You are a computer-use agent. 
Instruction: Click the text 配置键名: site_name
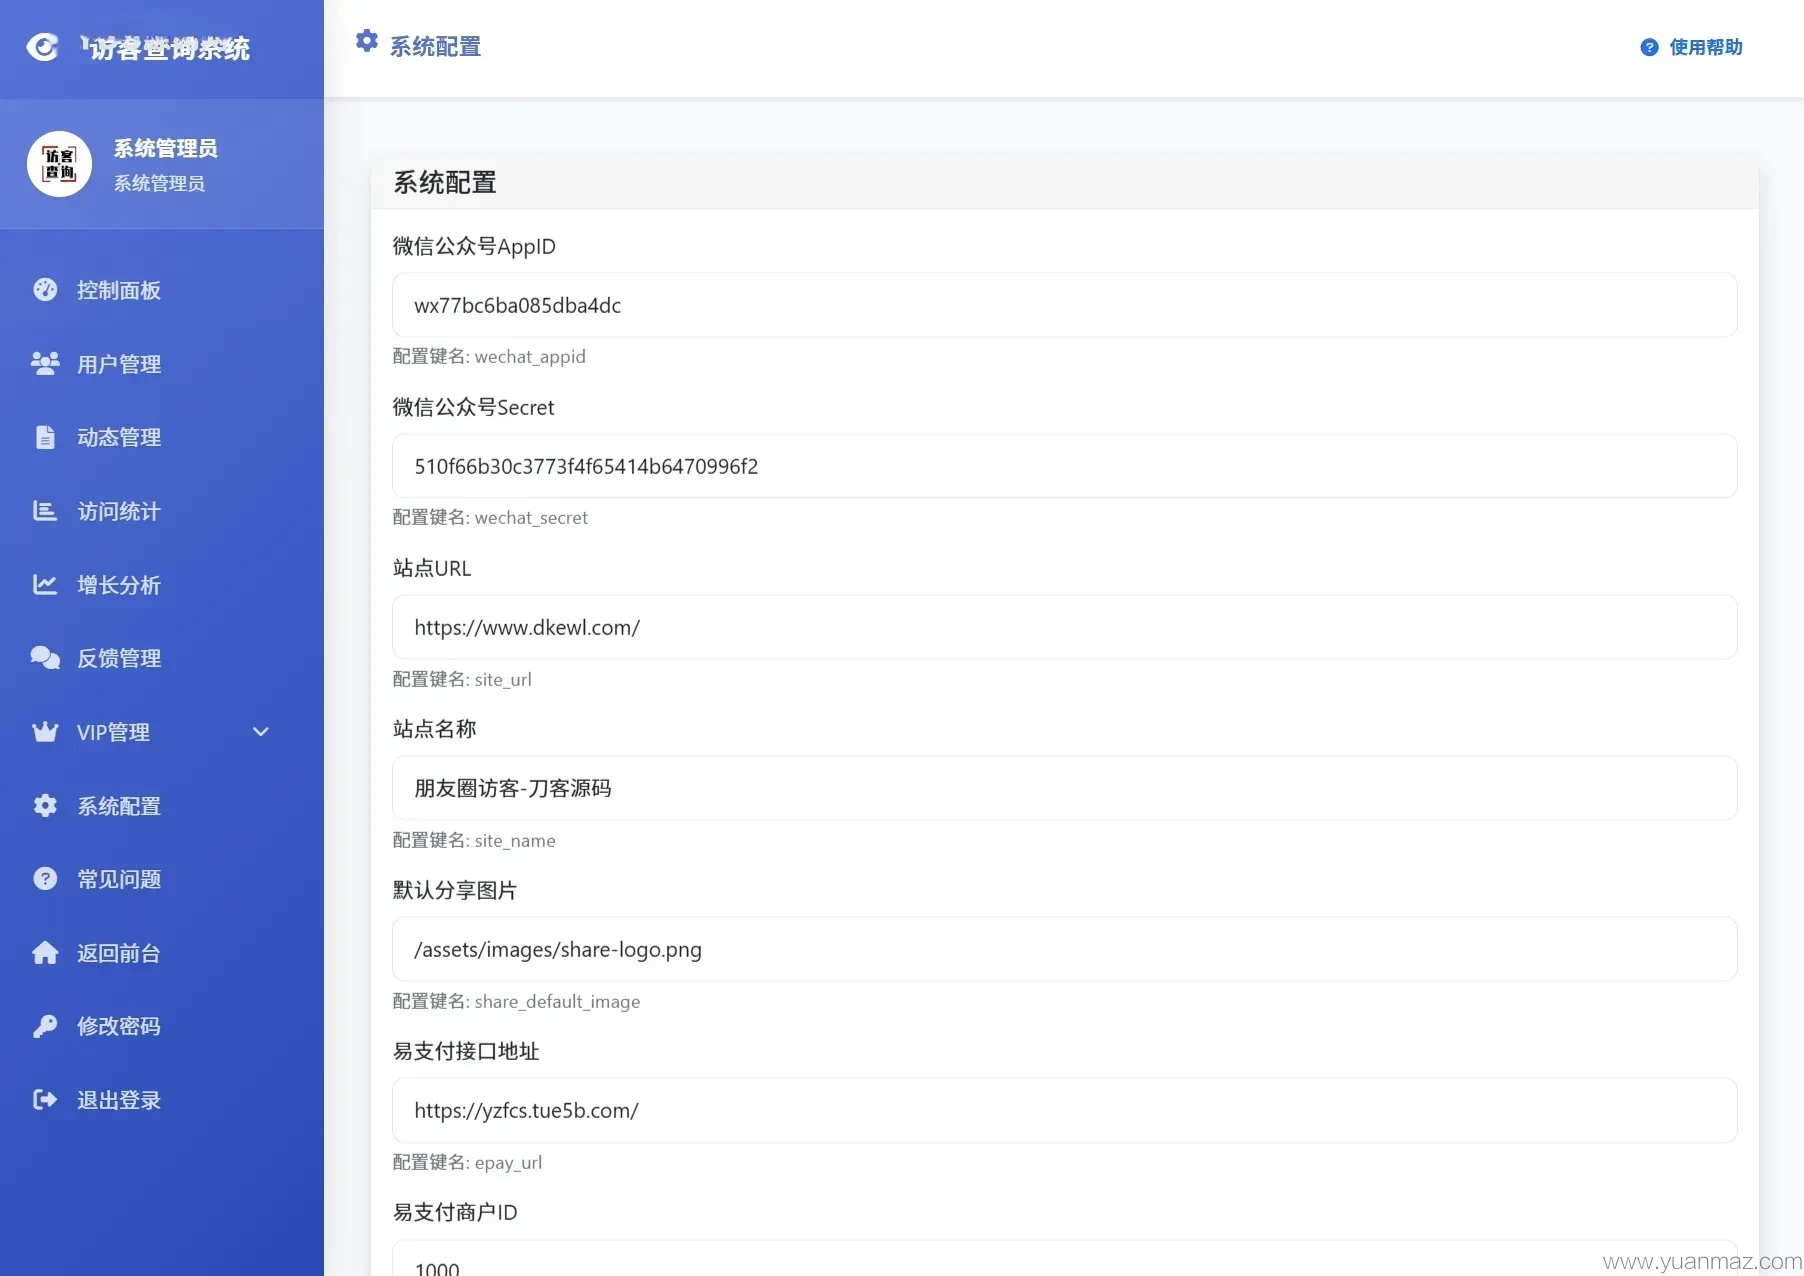click(474, 841)
